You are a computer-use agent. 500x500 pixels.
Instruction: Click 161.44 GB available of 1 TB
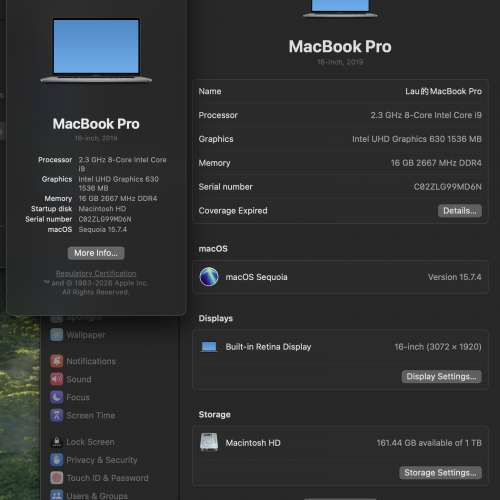click(429, 443)
